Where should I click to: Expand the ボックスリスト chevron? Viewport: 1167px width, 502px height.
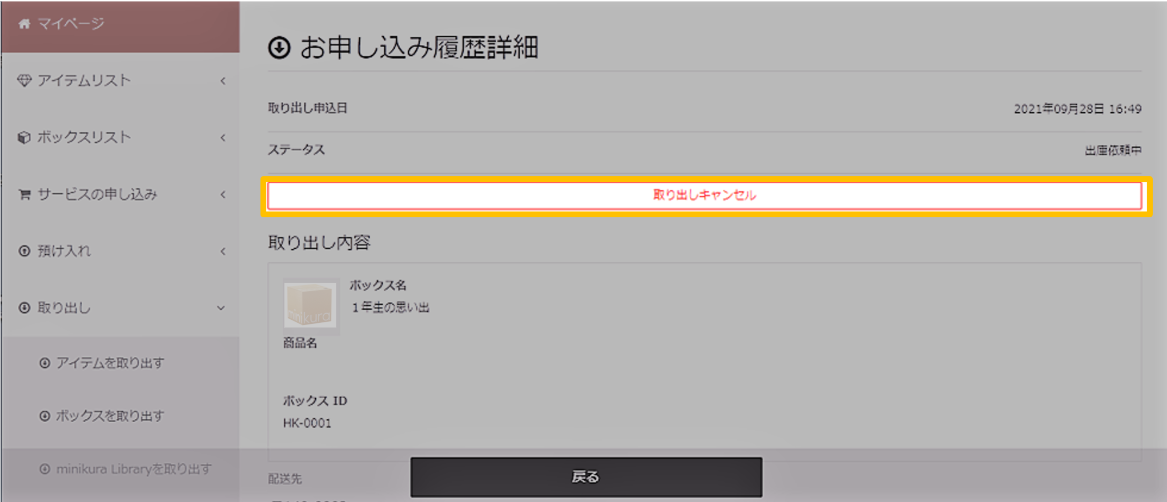click(x=223, y=138)
